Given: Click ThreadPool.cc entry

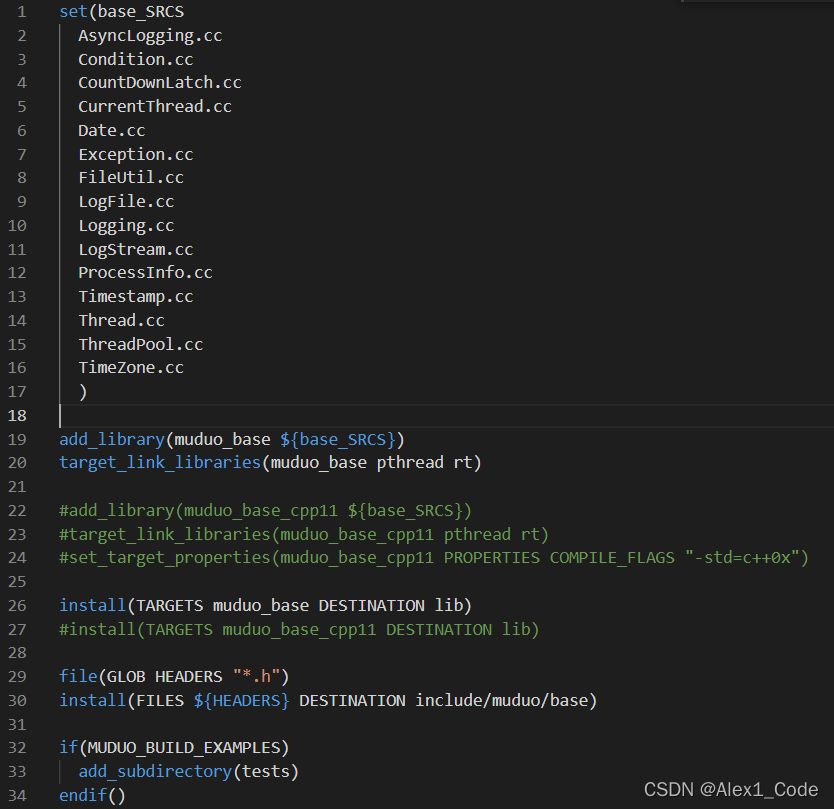Looking at the screenshot, I should click(140, 345).
